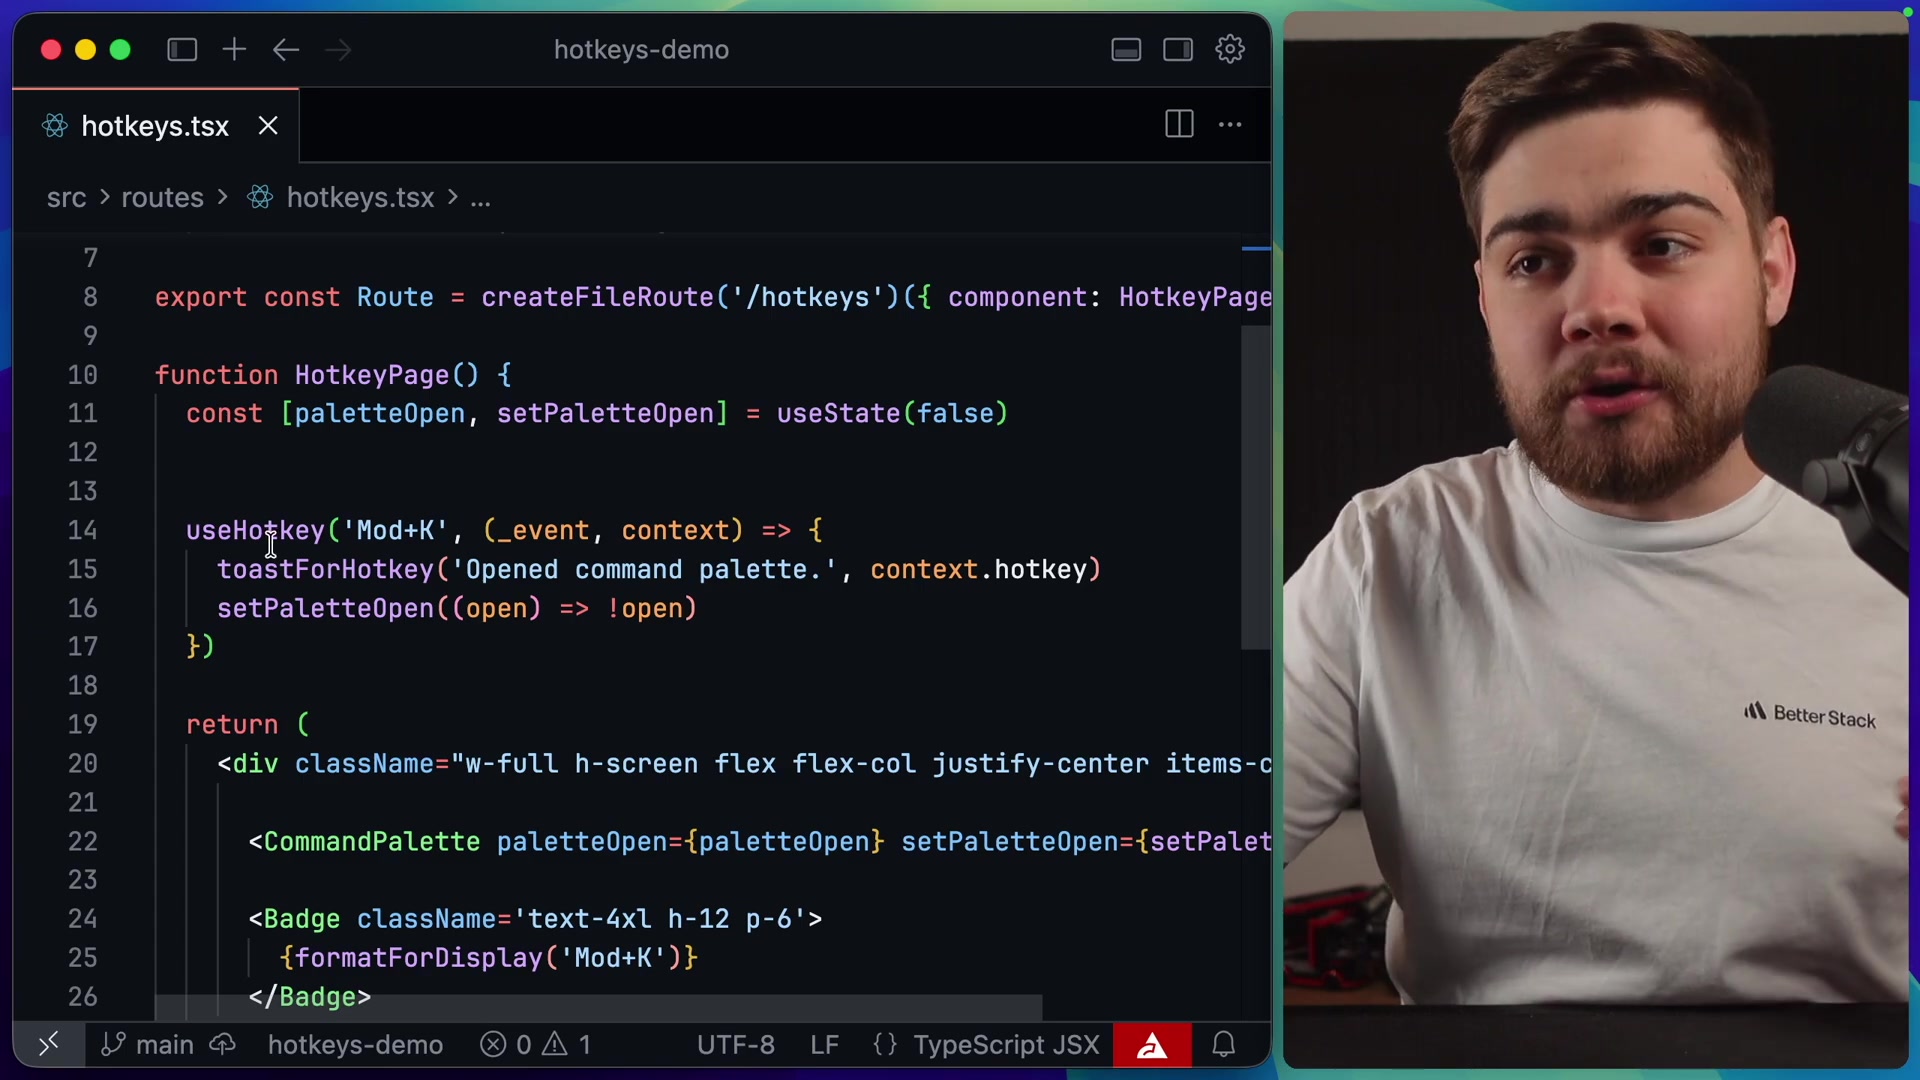
Task: View diagnostics by clicking the warning count
Action: click(x=570, y=1044)
